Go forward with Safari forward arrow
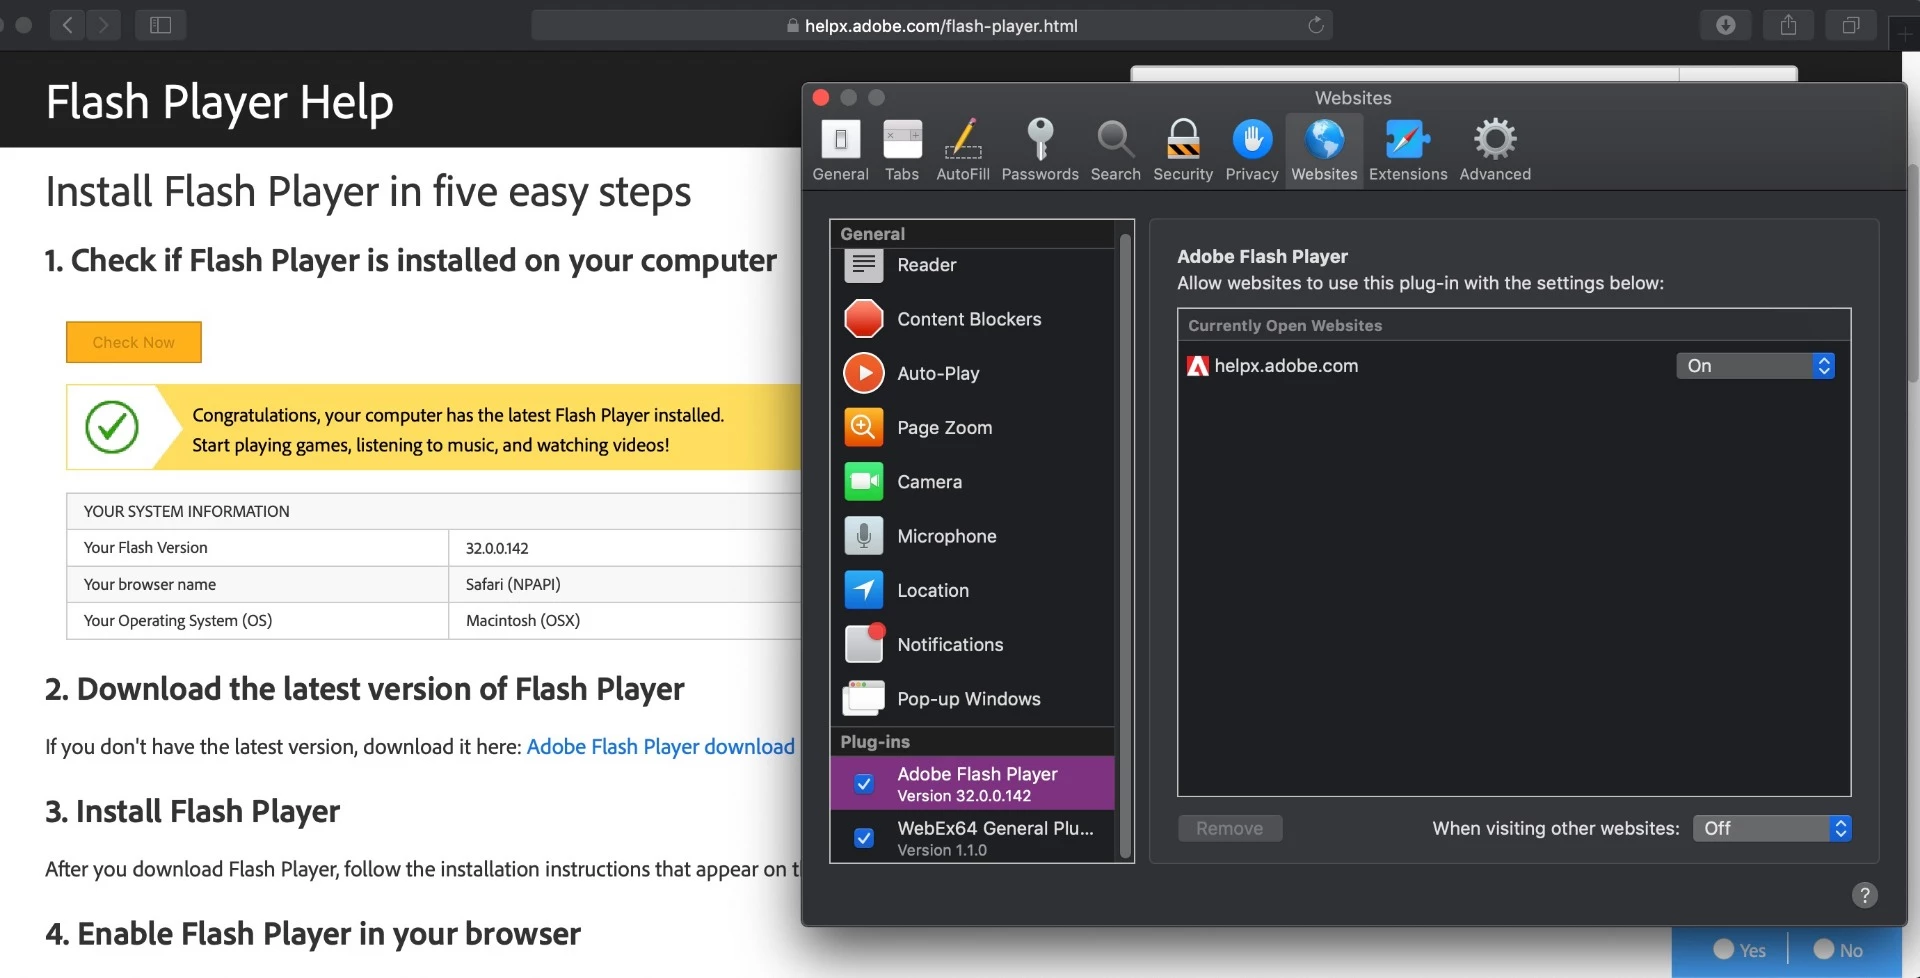 [103, 25]
